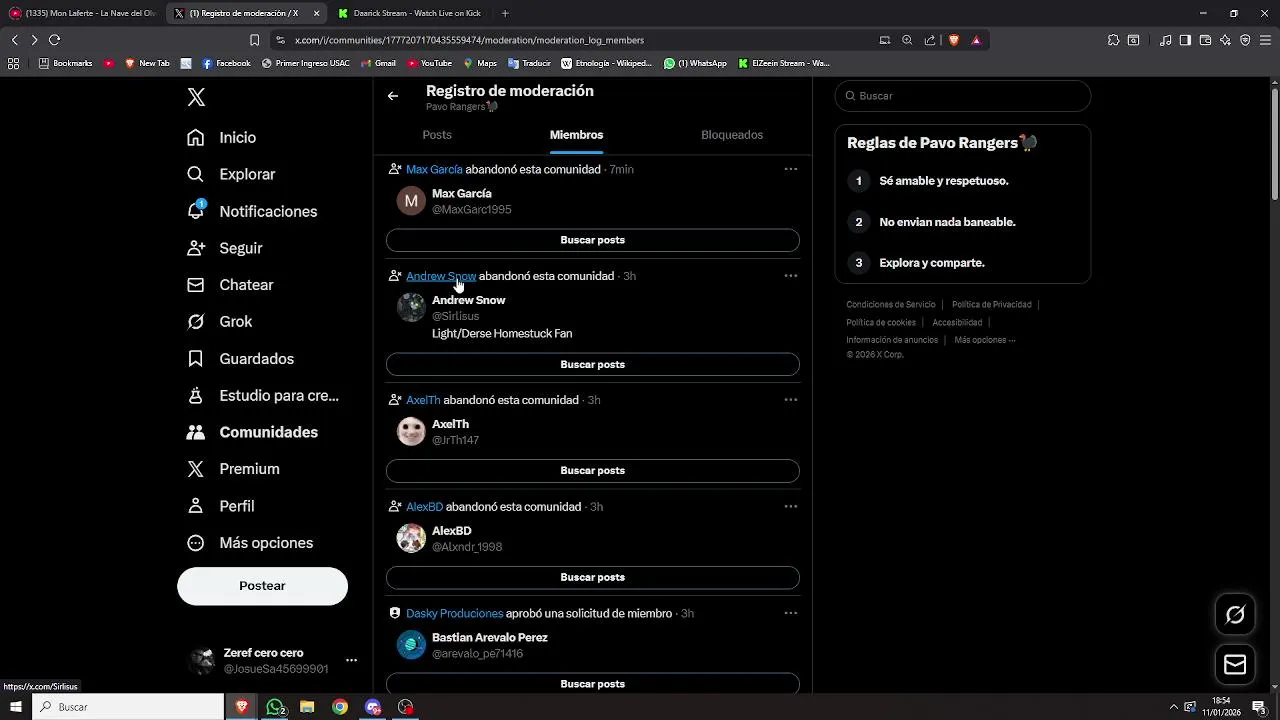Click the Windows taskbar Buscar search box
Viewport: 1280px width, 720px height.
130,707
